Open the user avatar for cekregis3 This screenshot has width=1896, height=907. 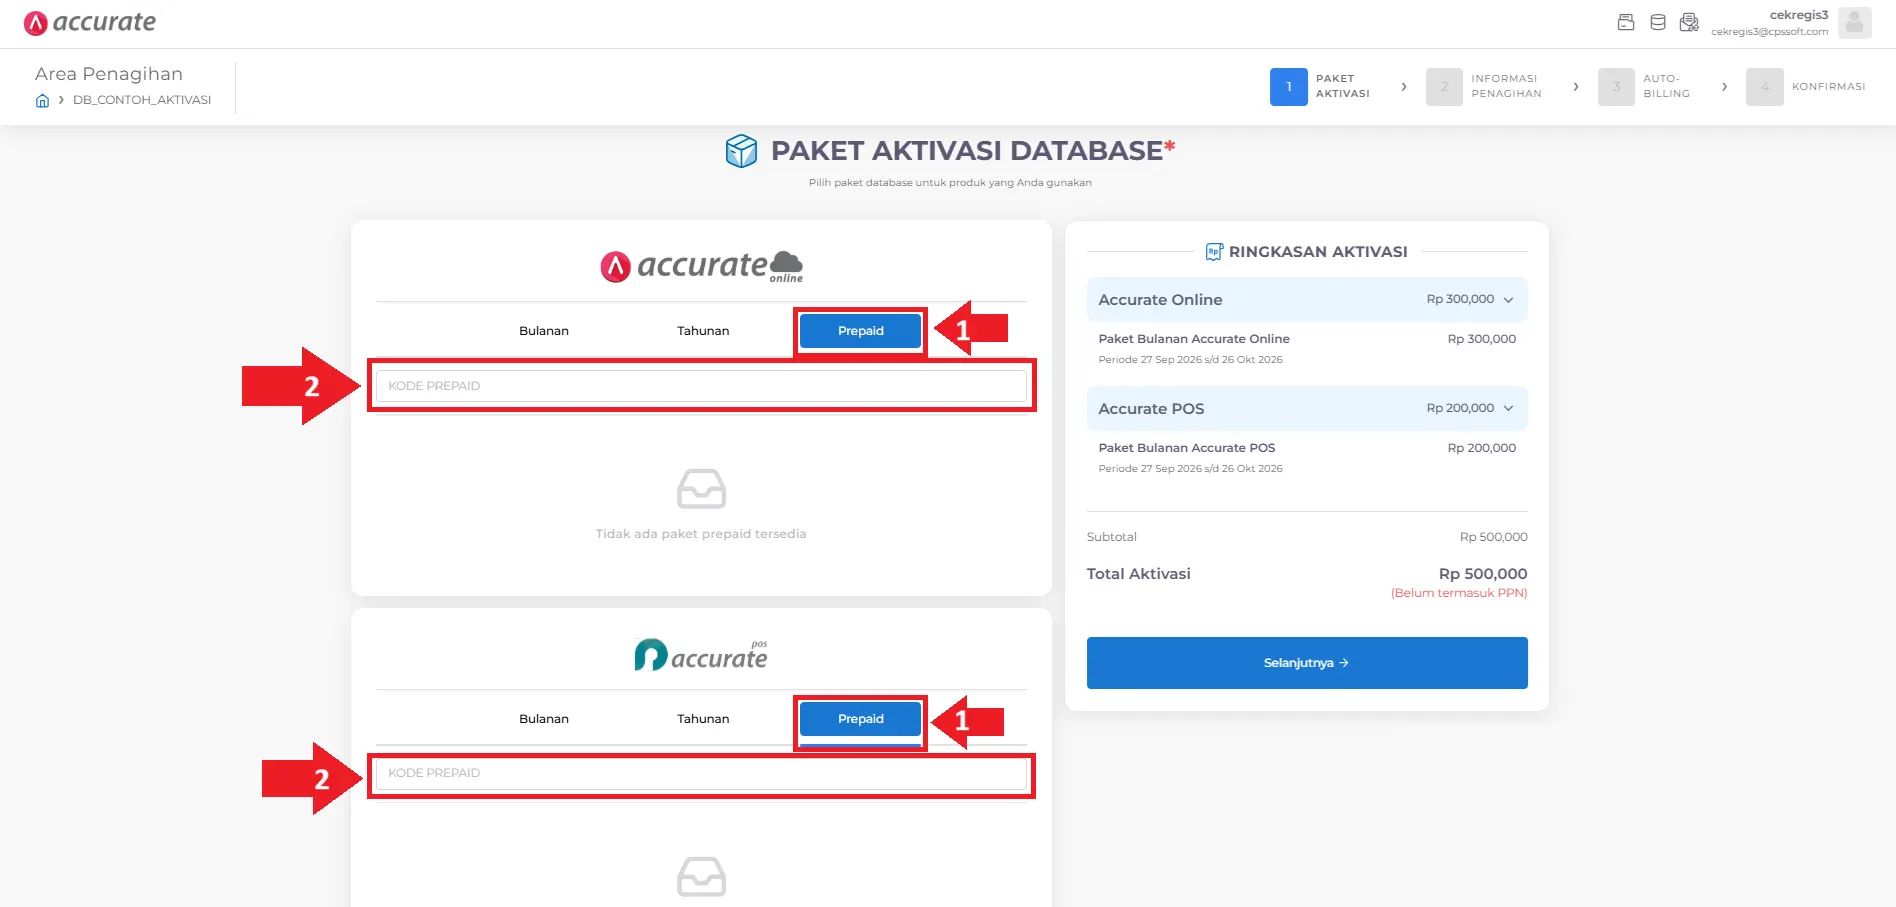(1855, 22)
